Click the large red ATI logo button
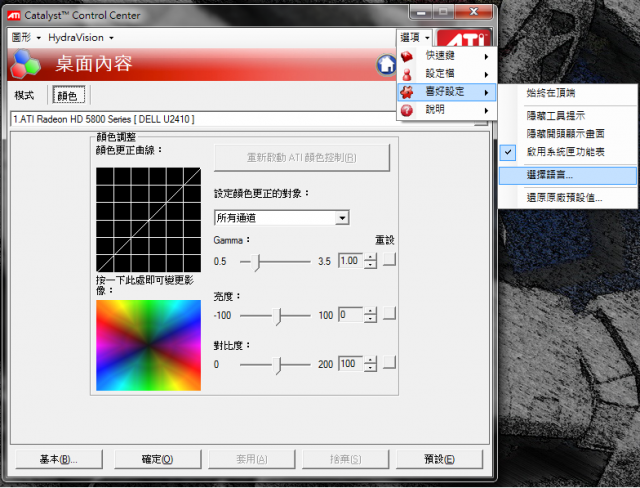640x488 pixels. [x=463, y=39]
